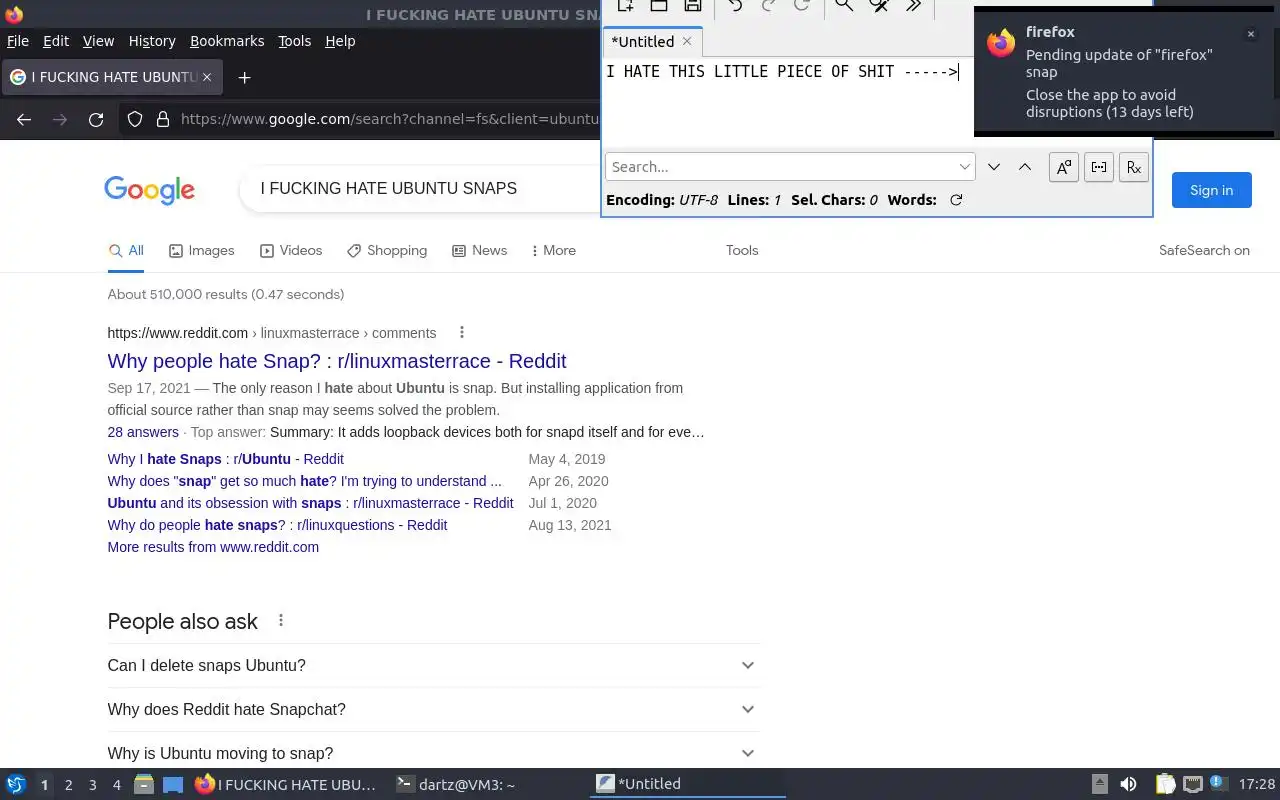Toggle match case in editor search
This screenshot has height=800, width=1280.
point(1064,167)
